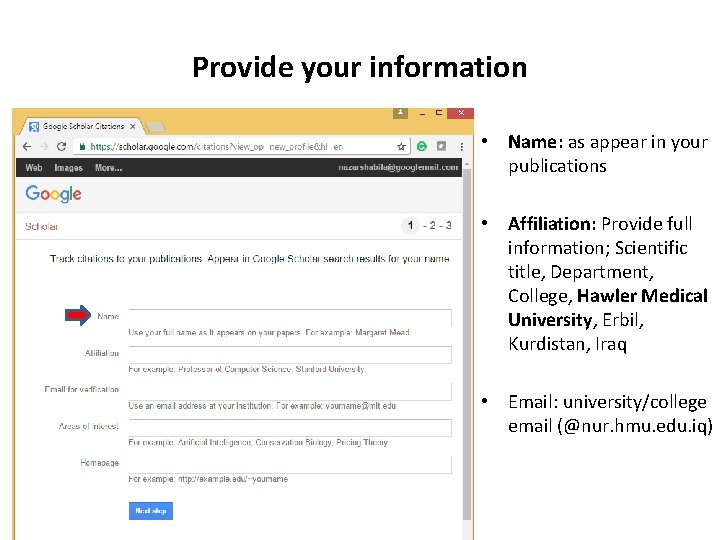Viewport: 720px width, 540px height.
Task: Reload the page with the refresh icon
Action: click(62, 146)
